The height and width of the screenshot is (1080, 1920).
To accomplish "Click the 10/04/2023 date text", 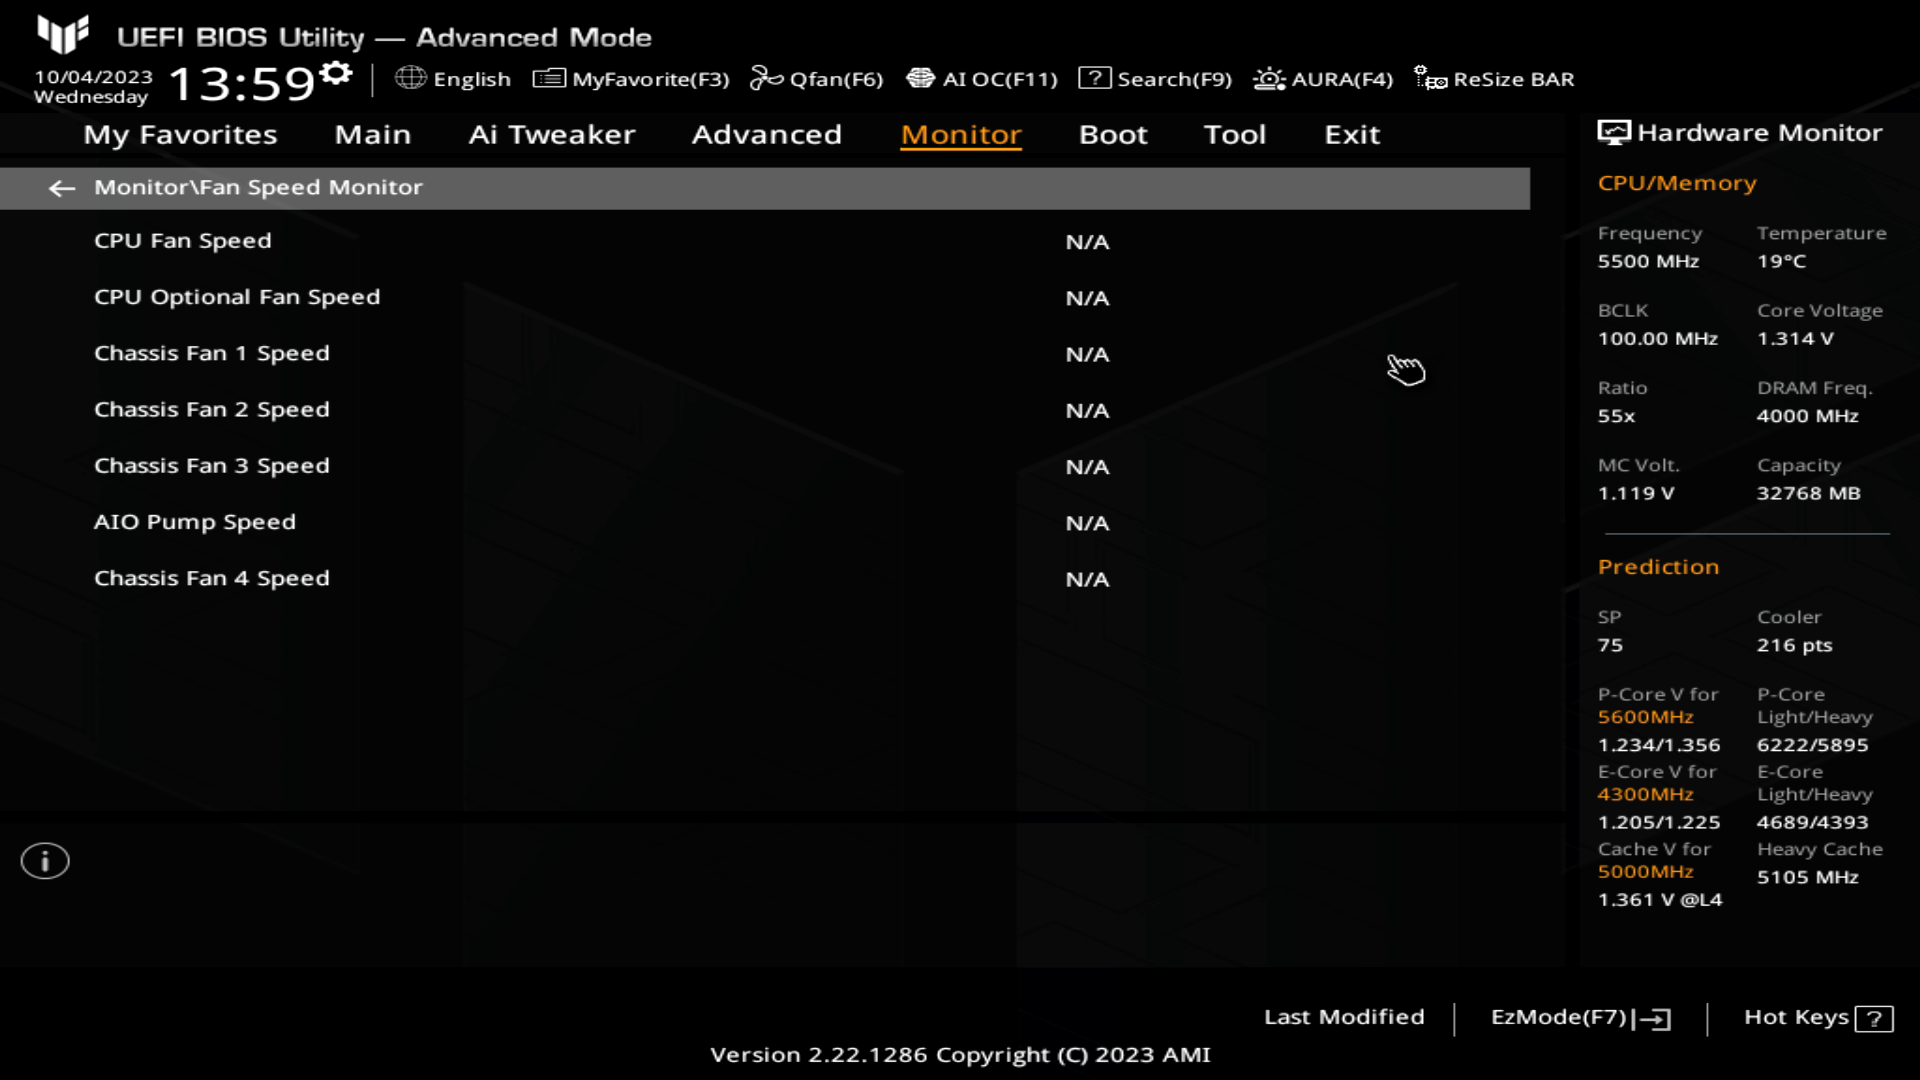I will point(93,77).
